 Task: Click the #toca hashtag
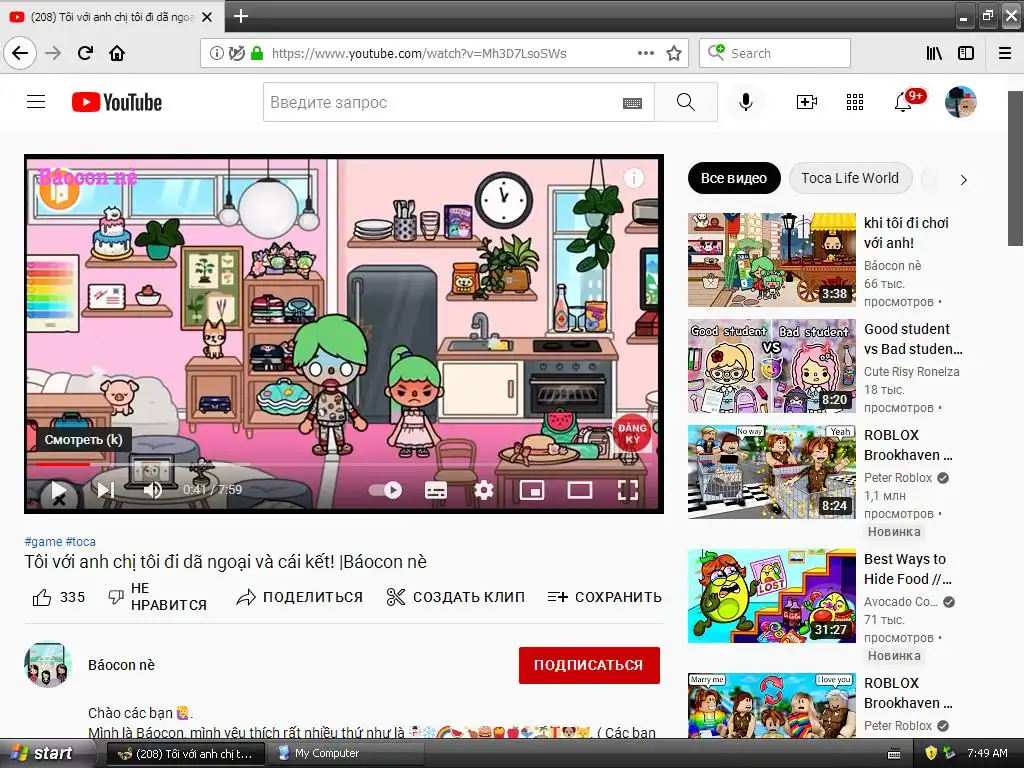(x=80, y=541)
